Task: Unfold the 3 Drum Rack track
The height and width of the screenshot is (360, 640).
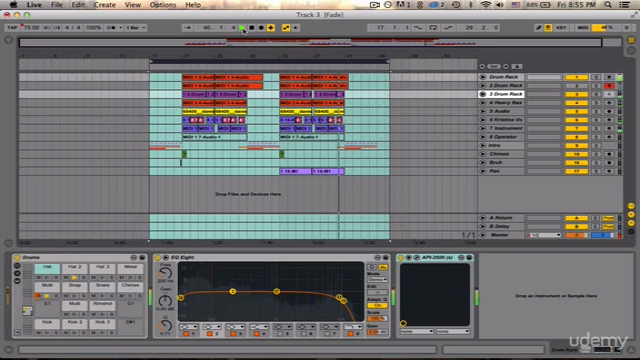Action: click(482, 94)
